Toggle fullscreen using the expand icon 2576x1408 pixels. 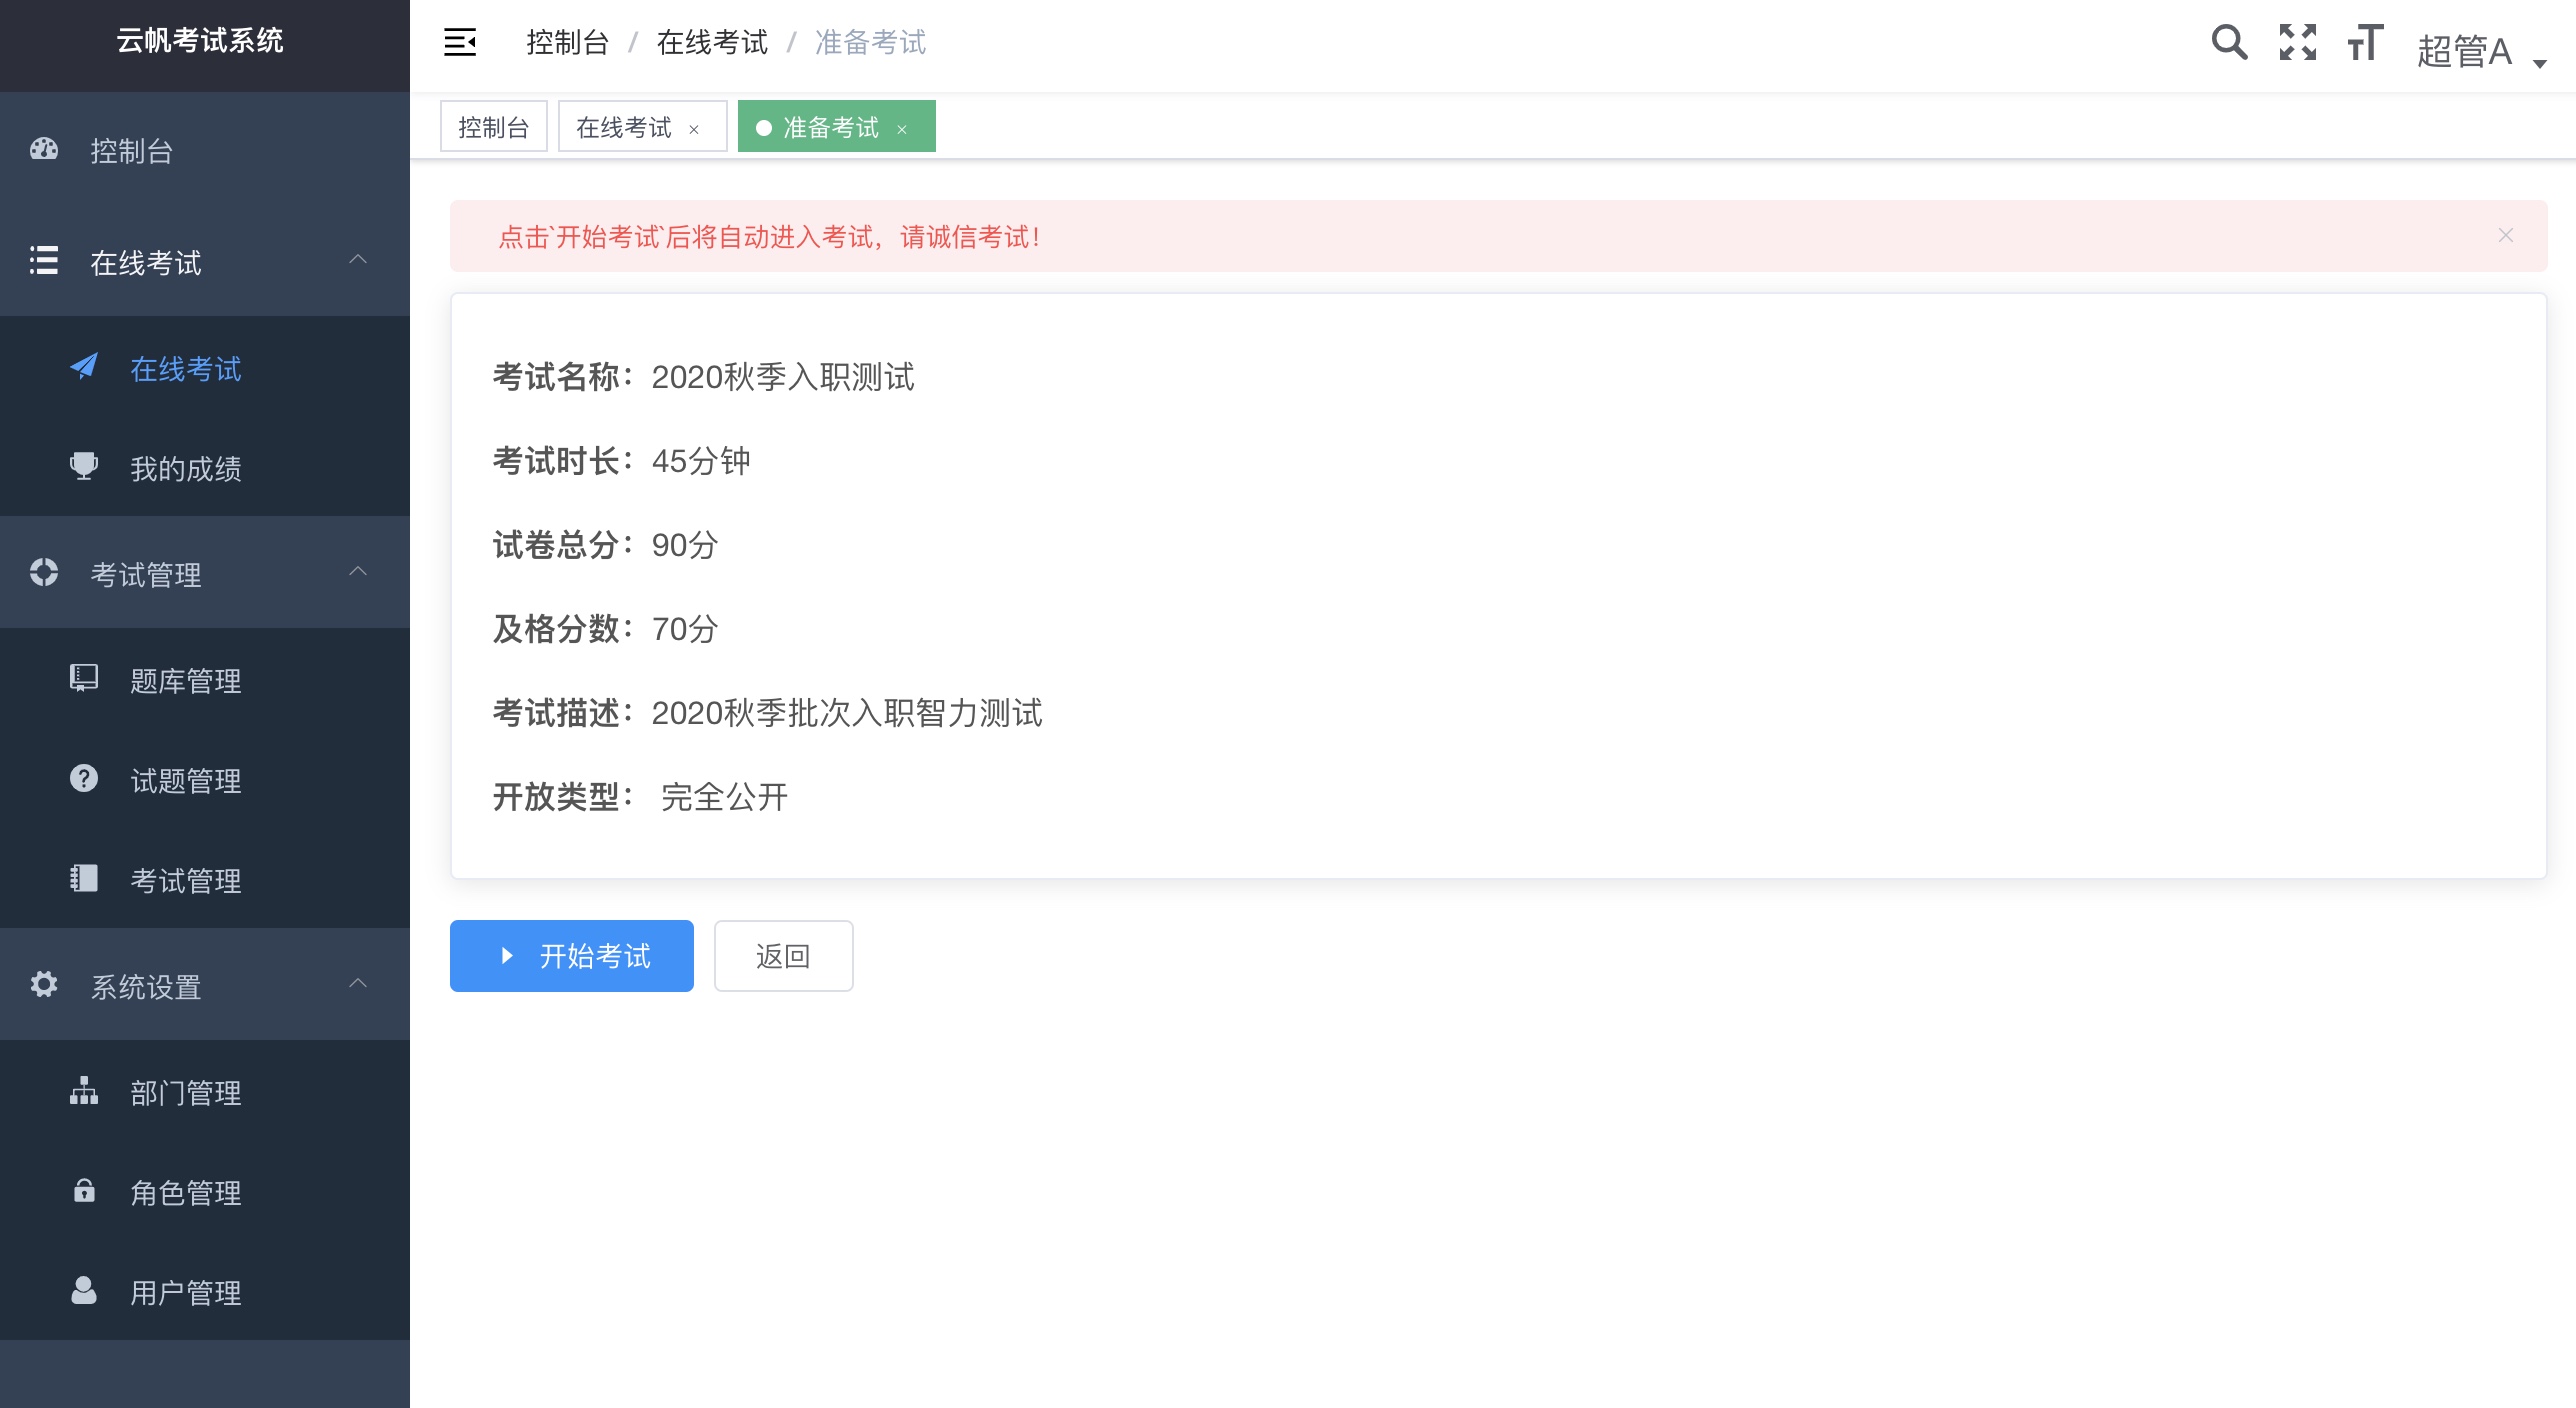click(2296, 43)
